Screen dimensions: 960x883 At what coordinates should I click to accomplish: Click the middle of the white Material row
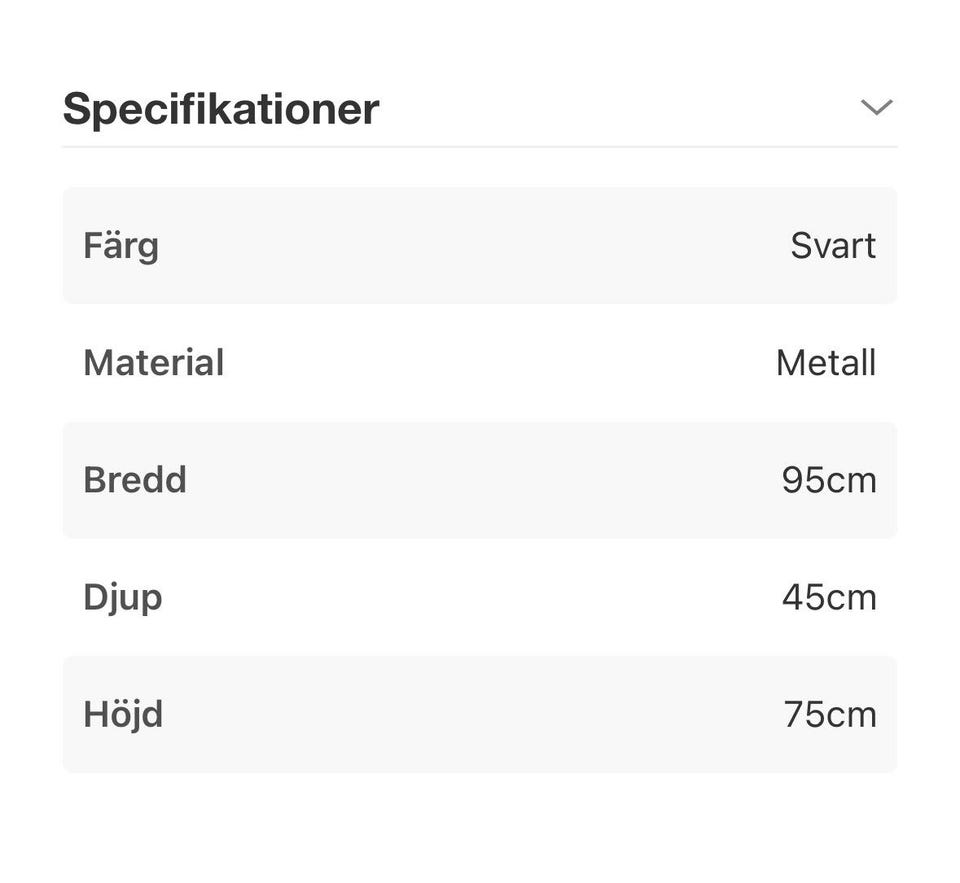(x=480, y=362)
